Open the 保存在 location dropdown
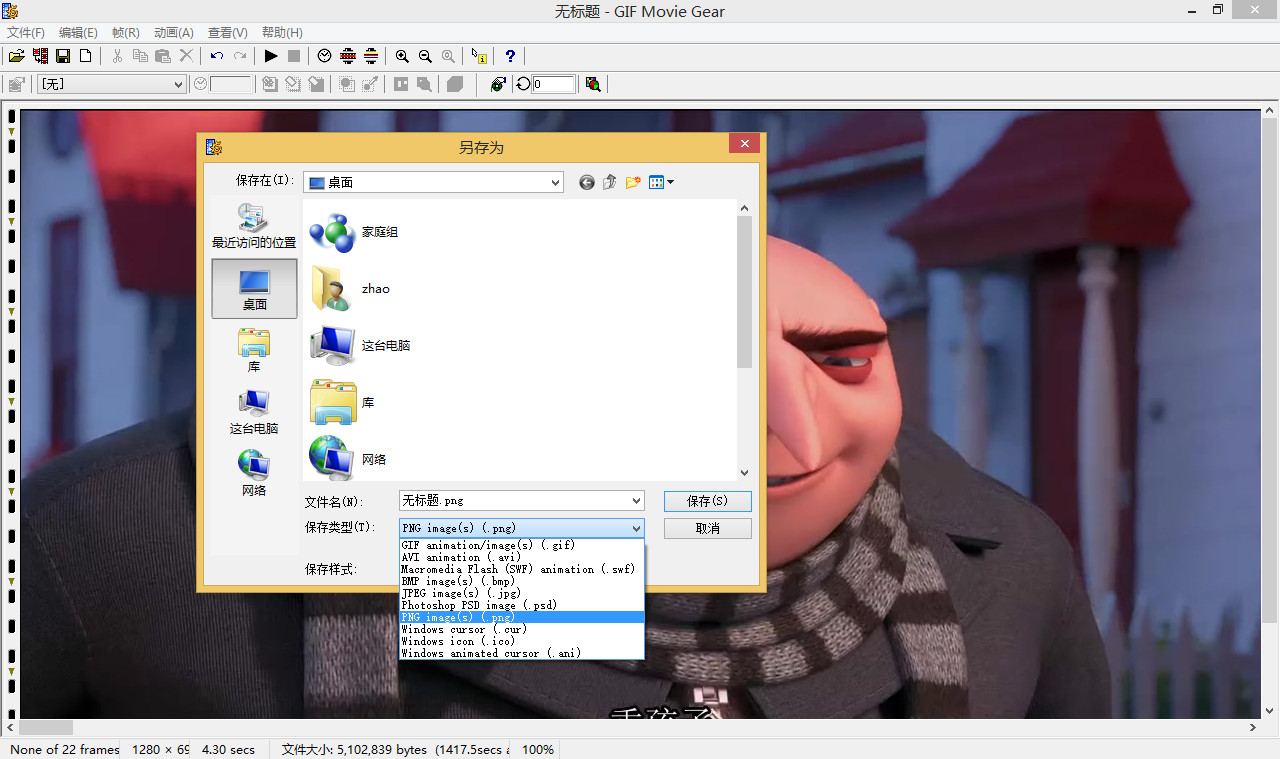Viewport: 1280px width, 759px height. point(555,182)
